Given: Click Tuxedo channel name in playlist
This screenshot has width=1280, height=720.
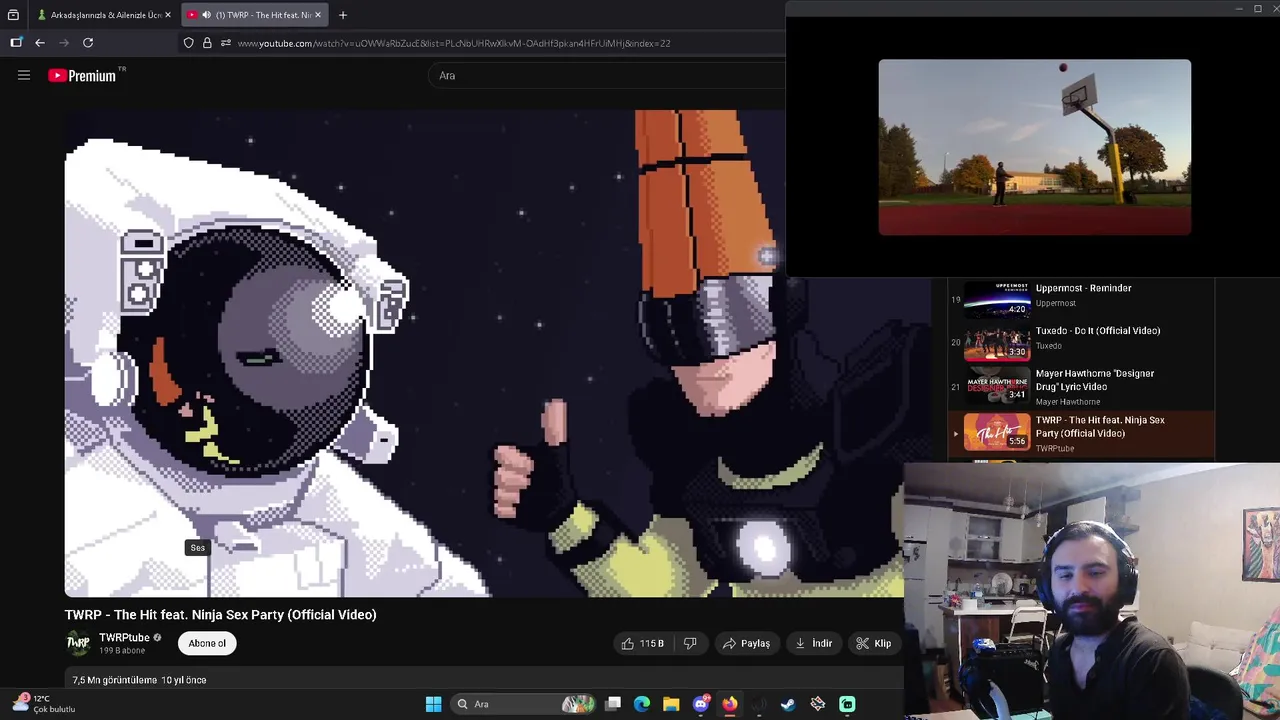Looking at the screenshot, I should (x=1048, y=346).
